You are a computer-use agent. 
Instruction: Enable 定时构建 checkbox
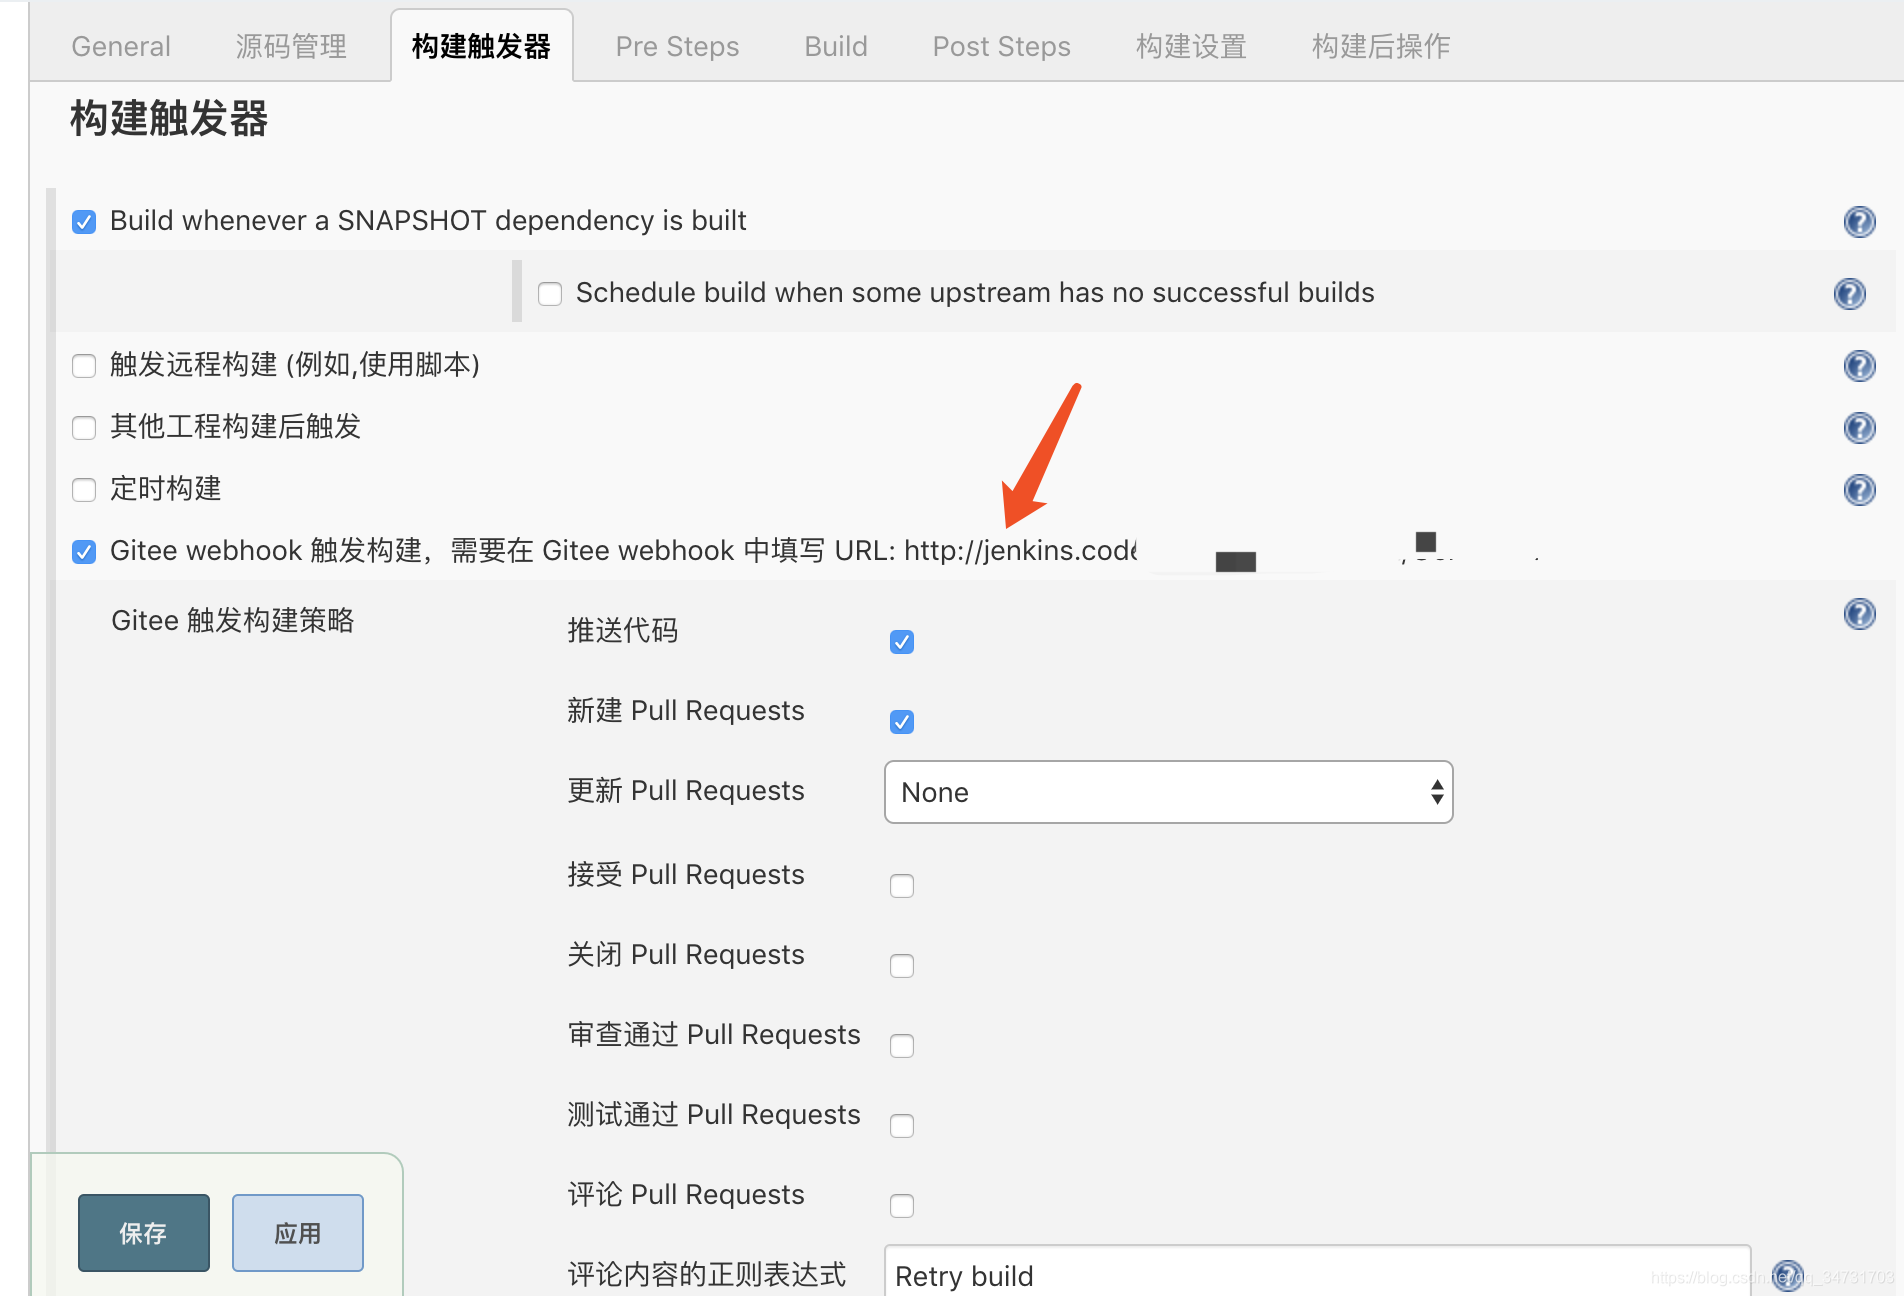pos(84,489)
